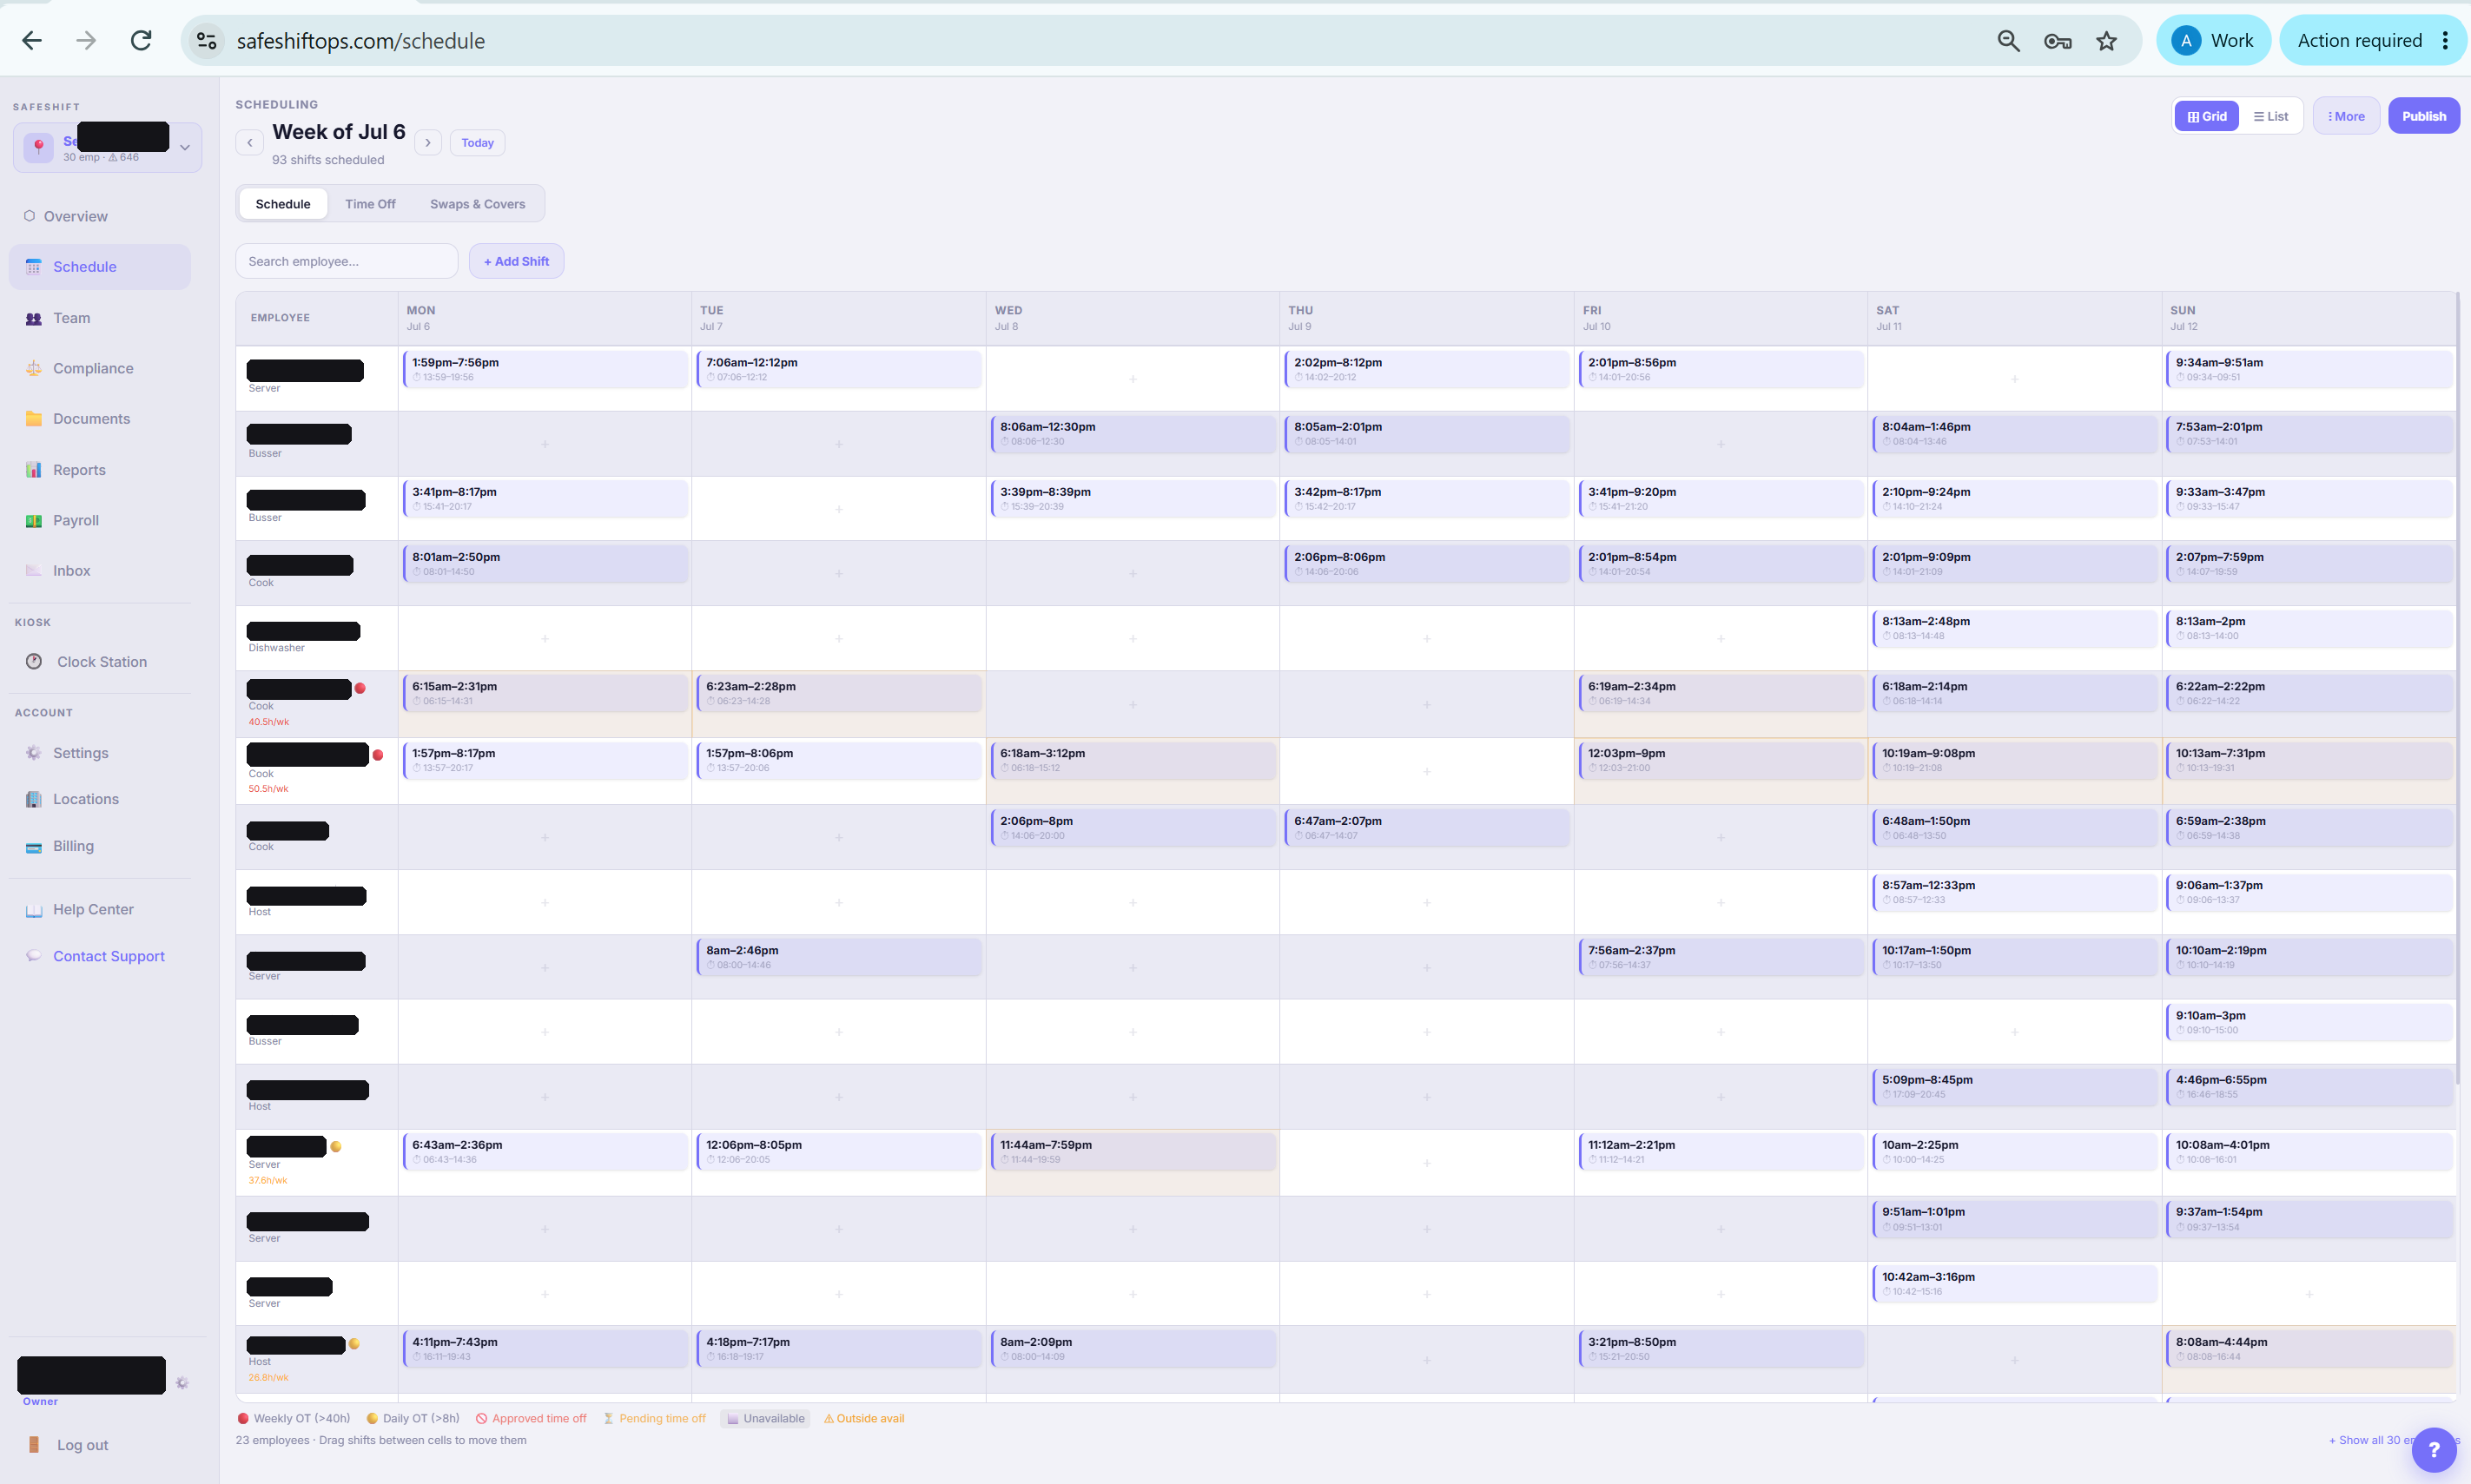
Task: Open the More options menu
Action: tap(2345, 116)
